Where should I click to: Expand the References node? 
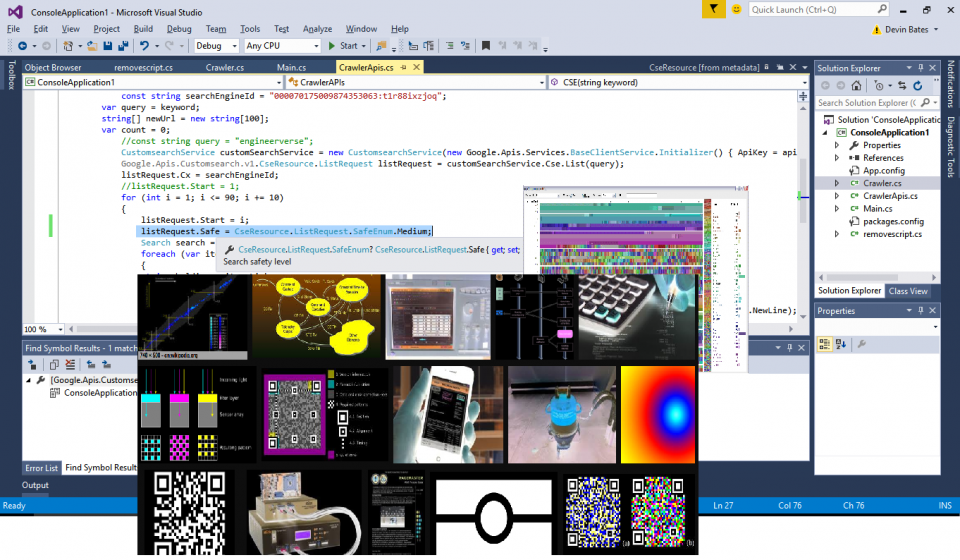click(837, 158)
